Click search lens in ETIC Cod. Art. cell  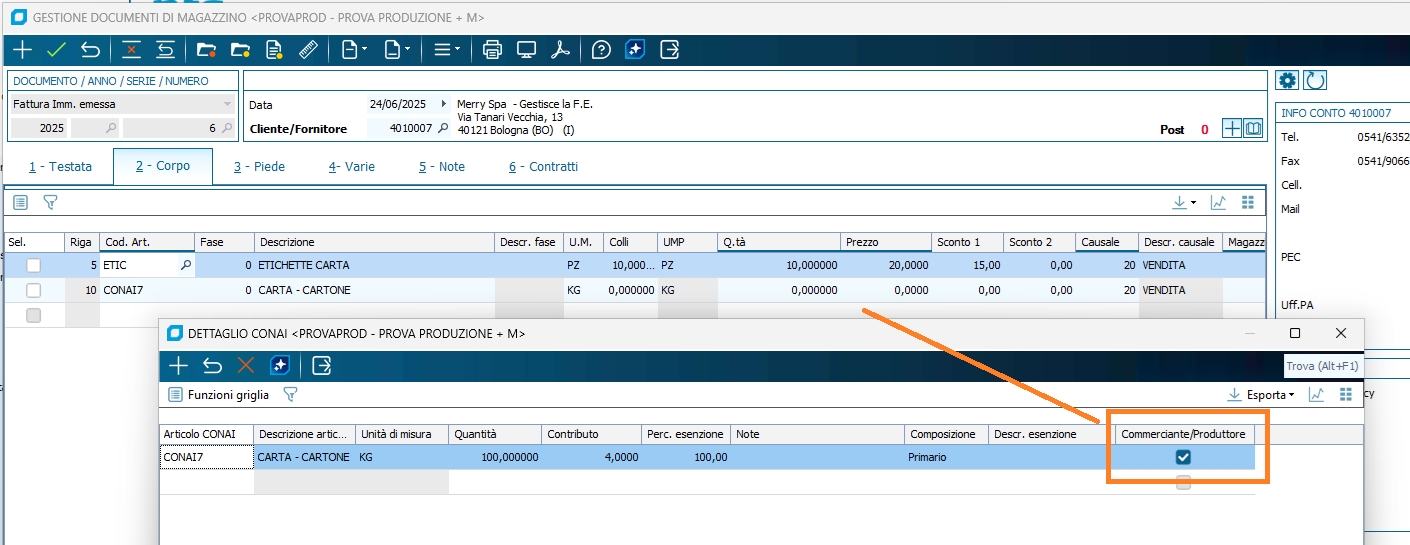(x=185, y=265)
